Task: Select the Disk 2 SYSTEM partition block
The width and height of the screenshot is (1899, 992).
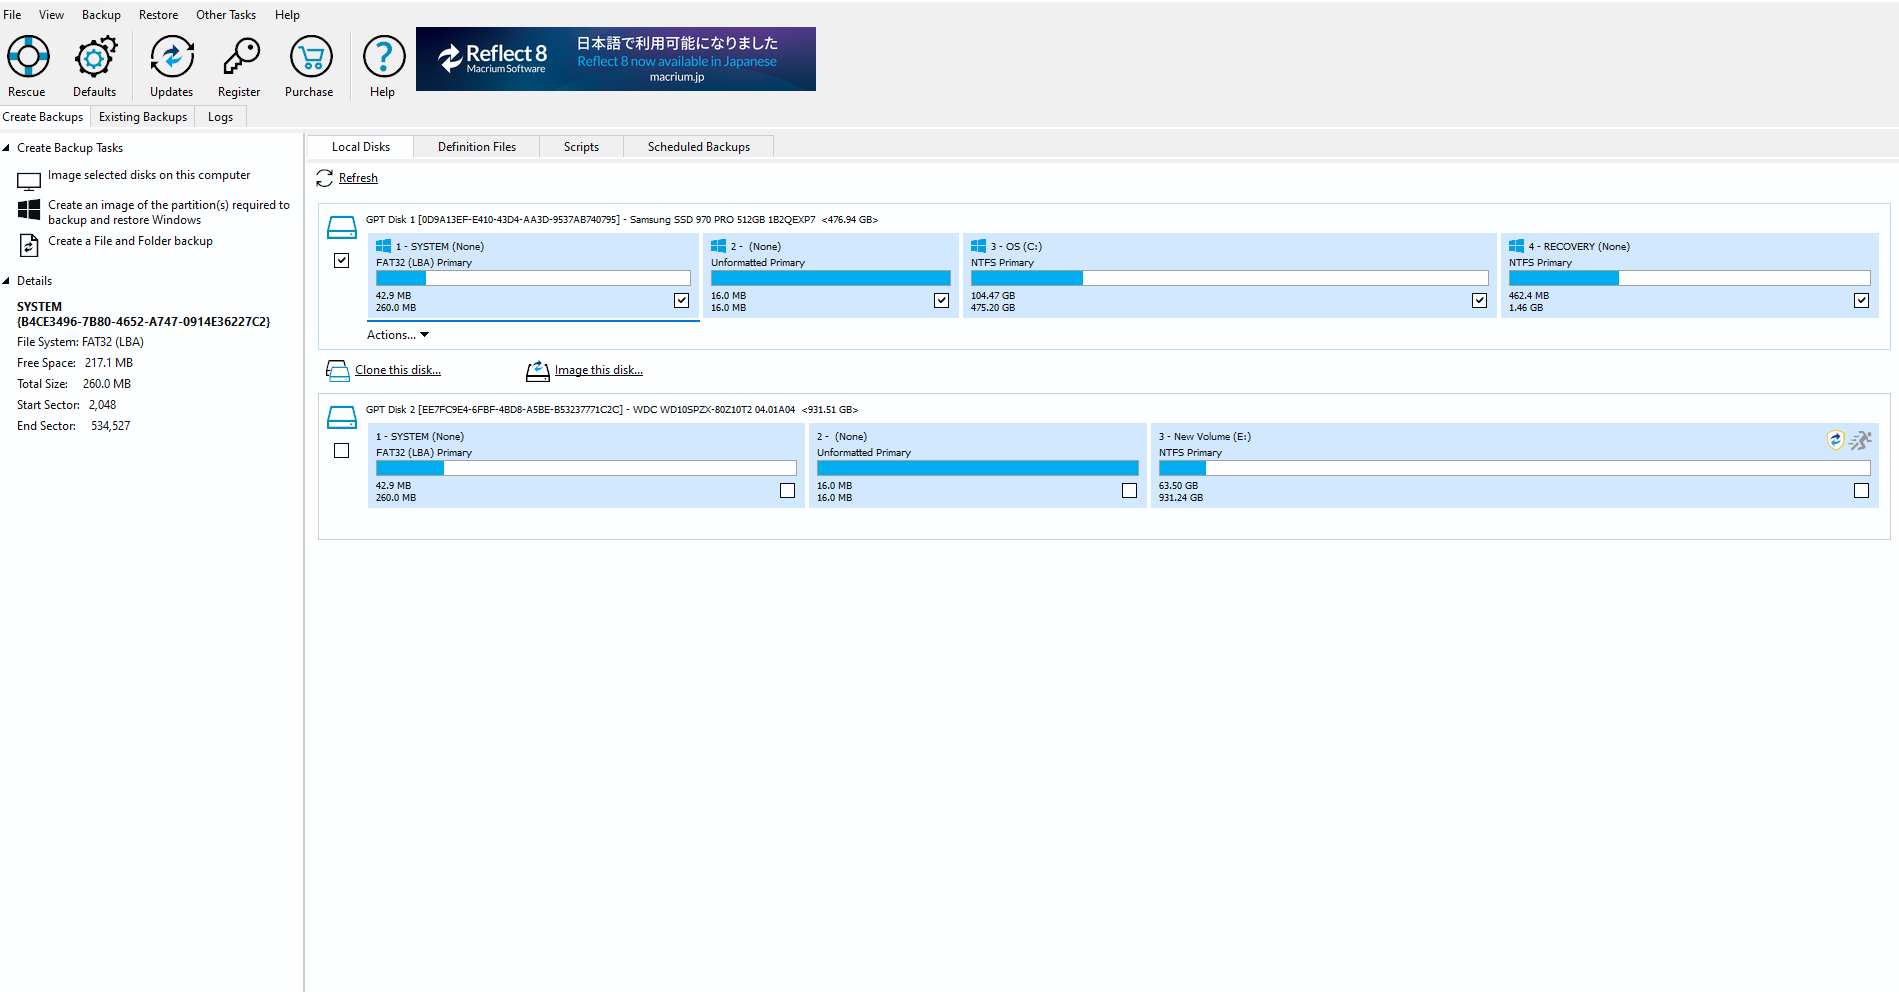Action: pos(586,466)
